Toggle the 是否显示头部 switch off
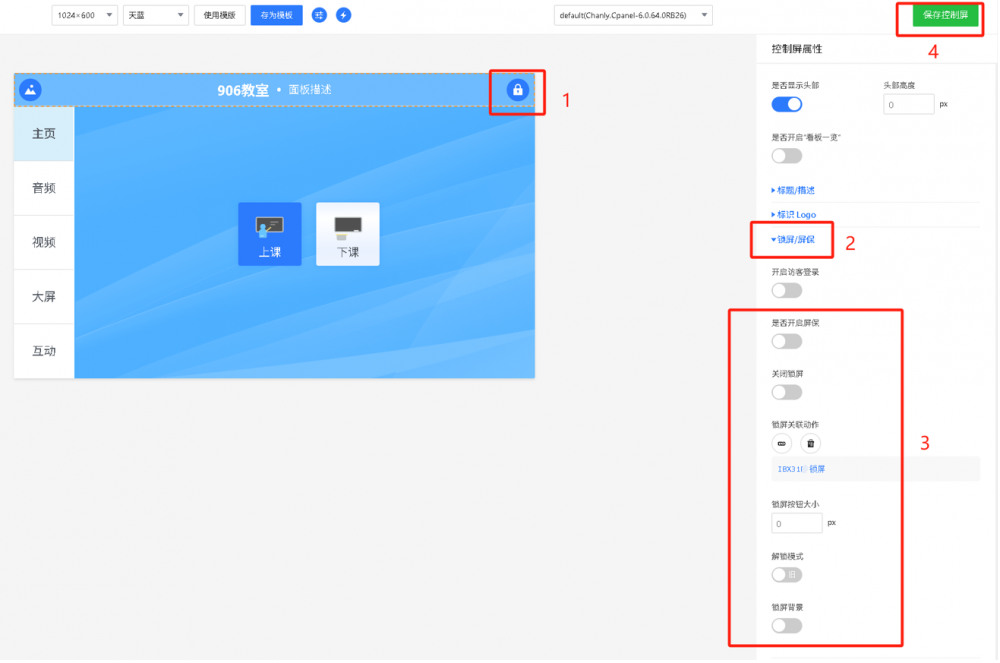This screenshot has height=663, width=1000. [787, 104]
